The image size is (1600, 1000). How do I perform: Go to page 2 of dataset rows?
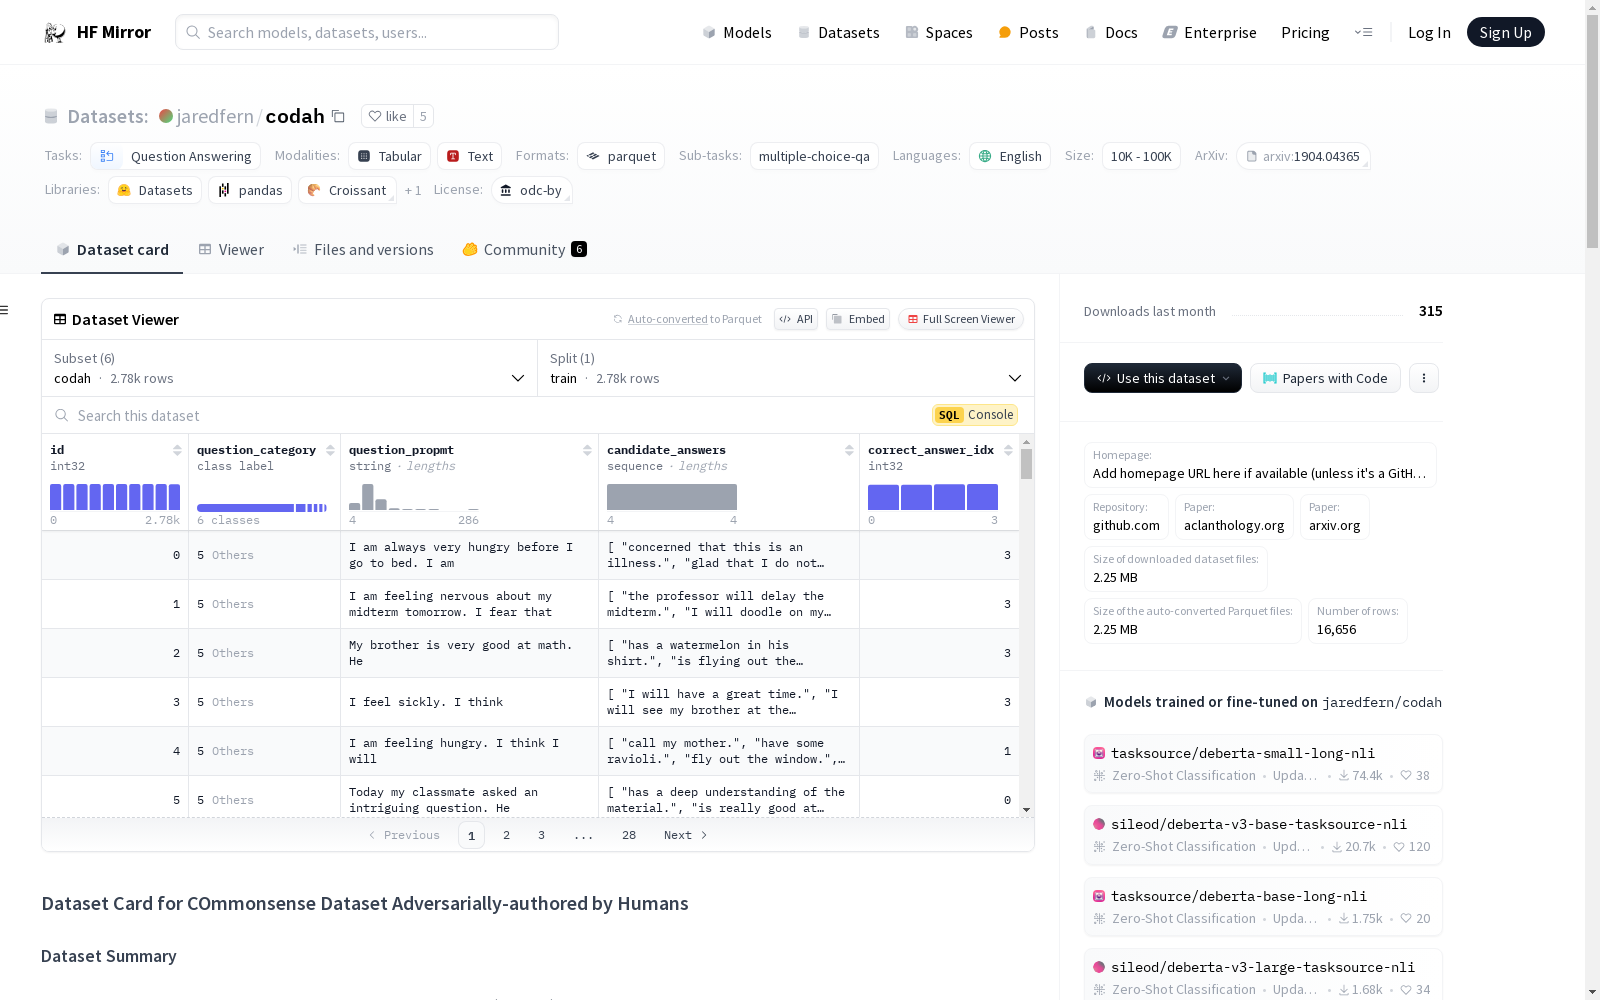click(507, 835)
